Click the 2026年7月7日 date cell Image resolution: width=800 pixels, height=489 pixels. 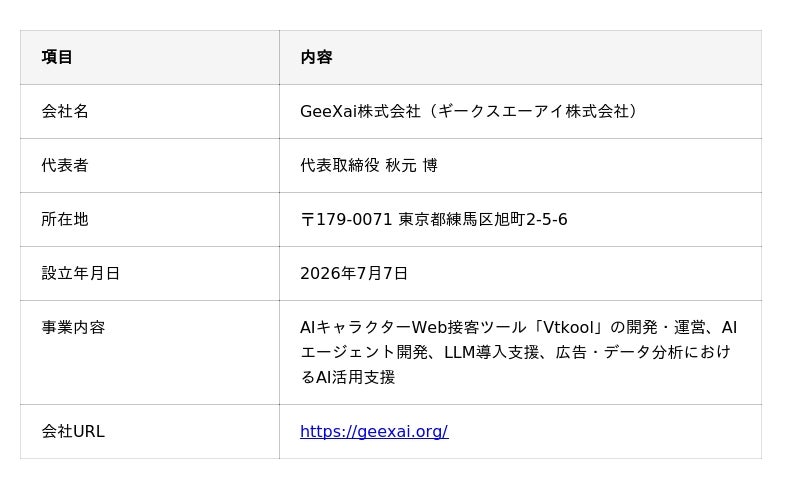tap(520, 274)
